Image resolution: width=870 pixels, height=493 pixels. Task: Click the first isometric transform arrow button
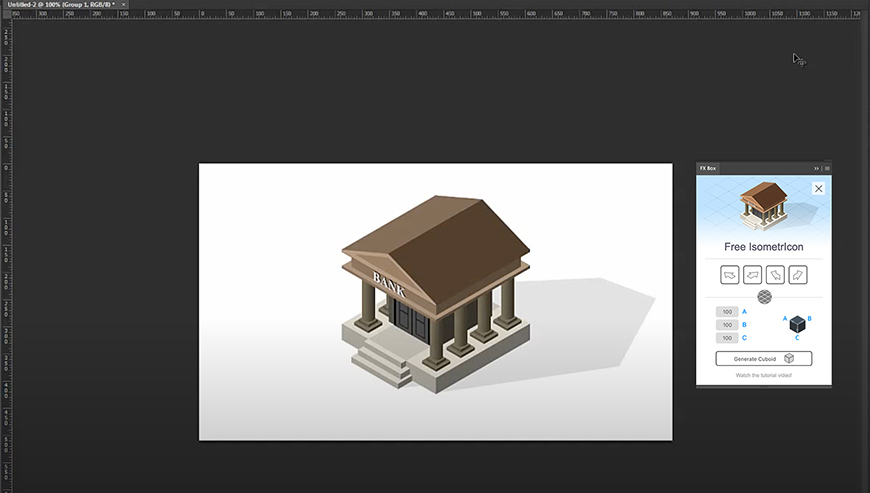pyautogui.click(x=730, y=275)
